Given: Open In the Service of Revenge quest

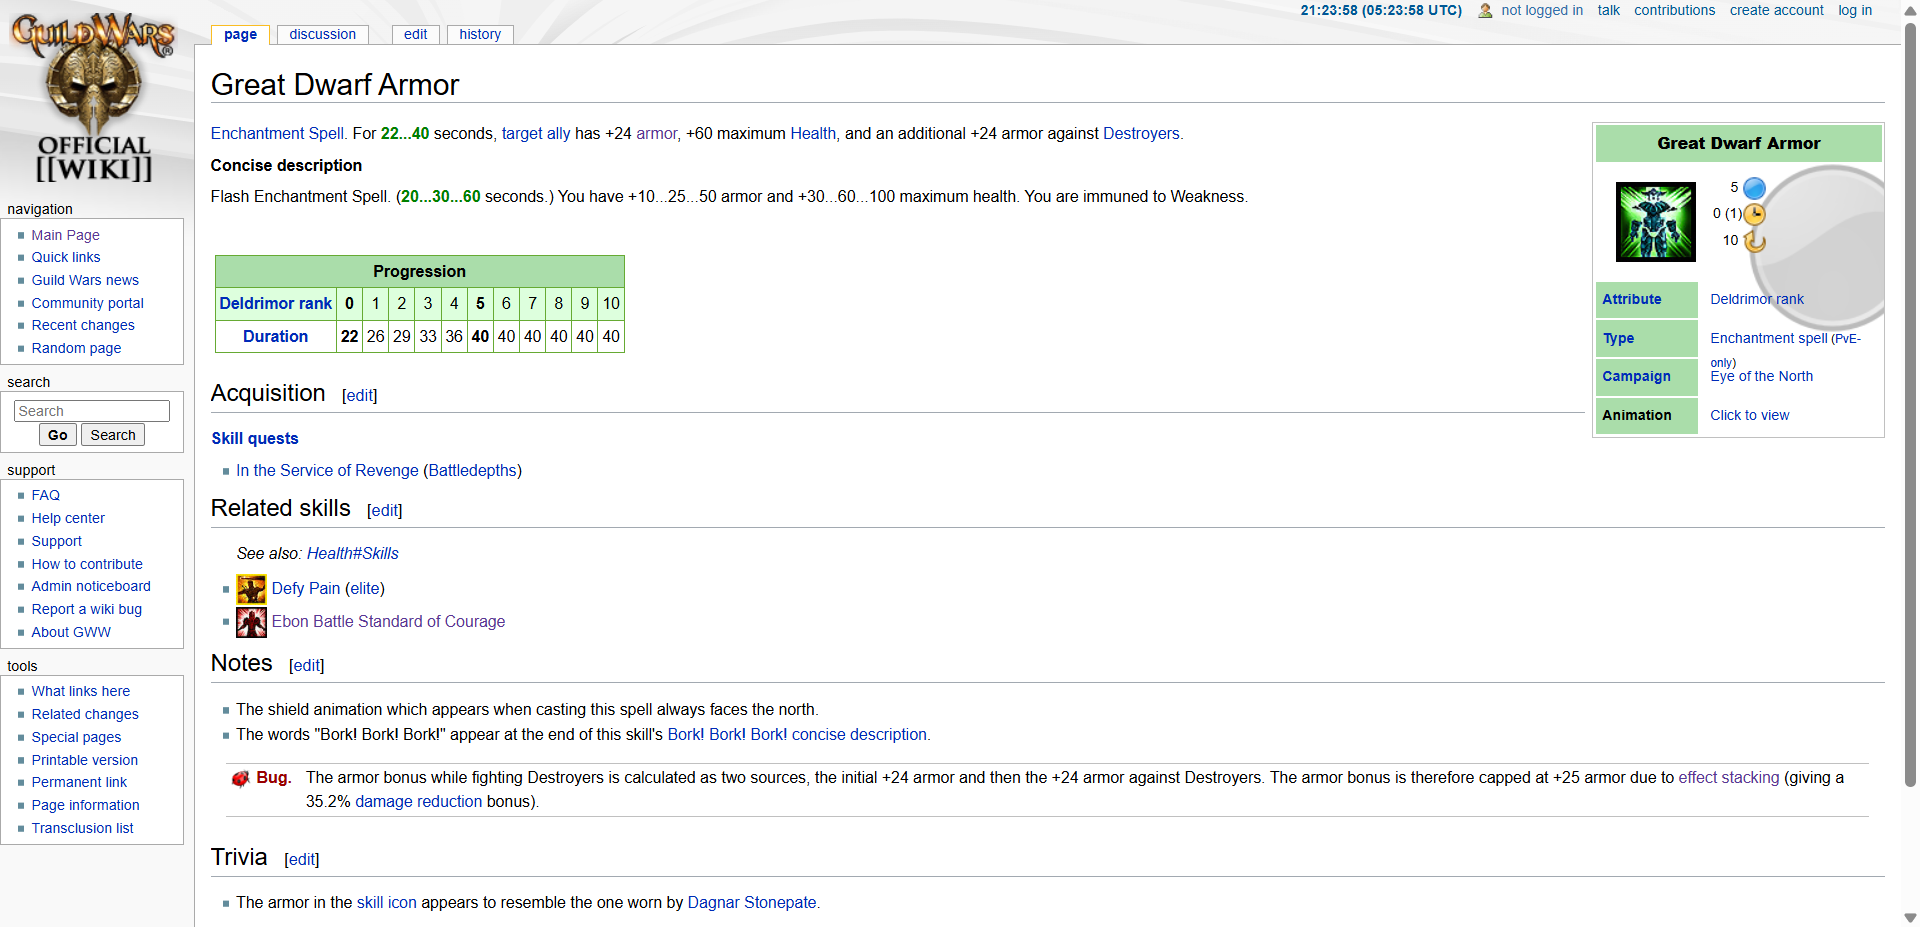Looking at the screenshot, I should coord(327,470).
